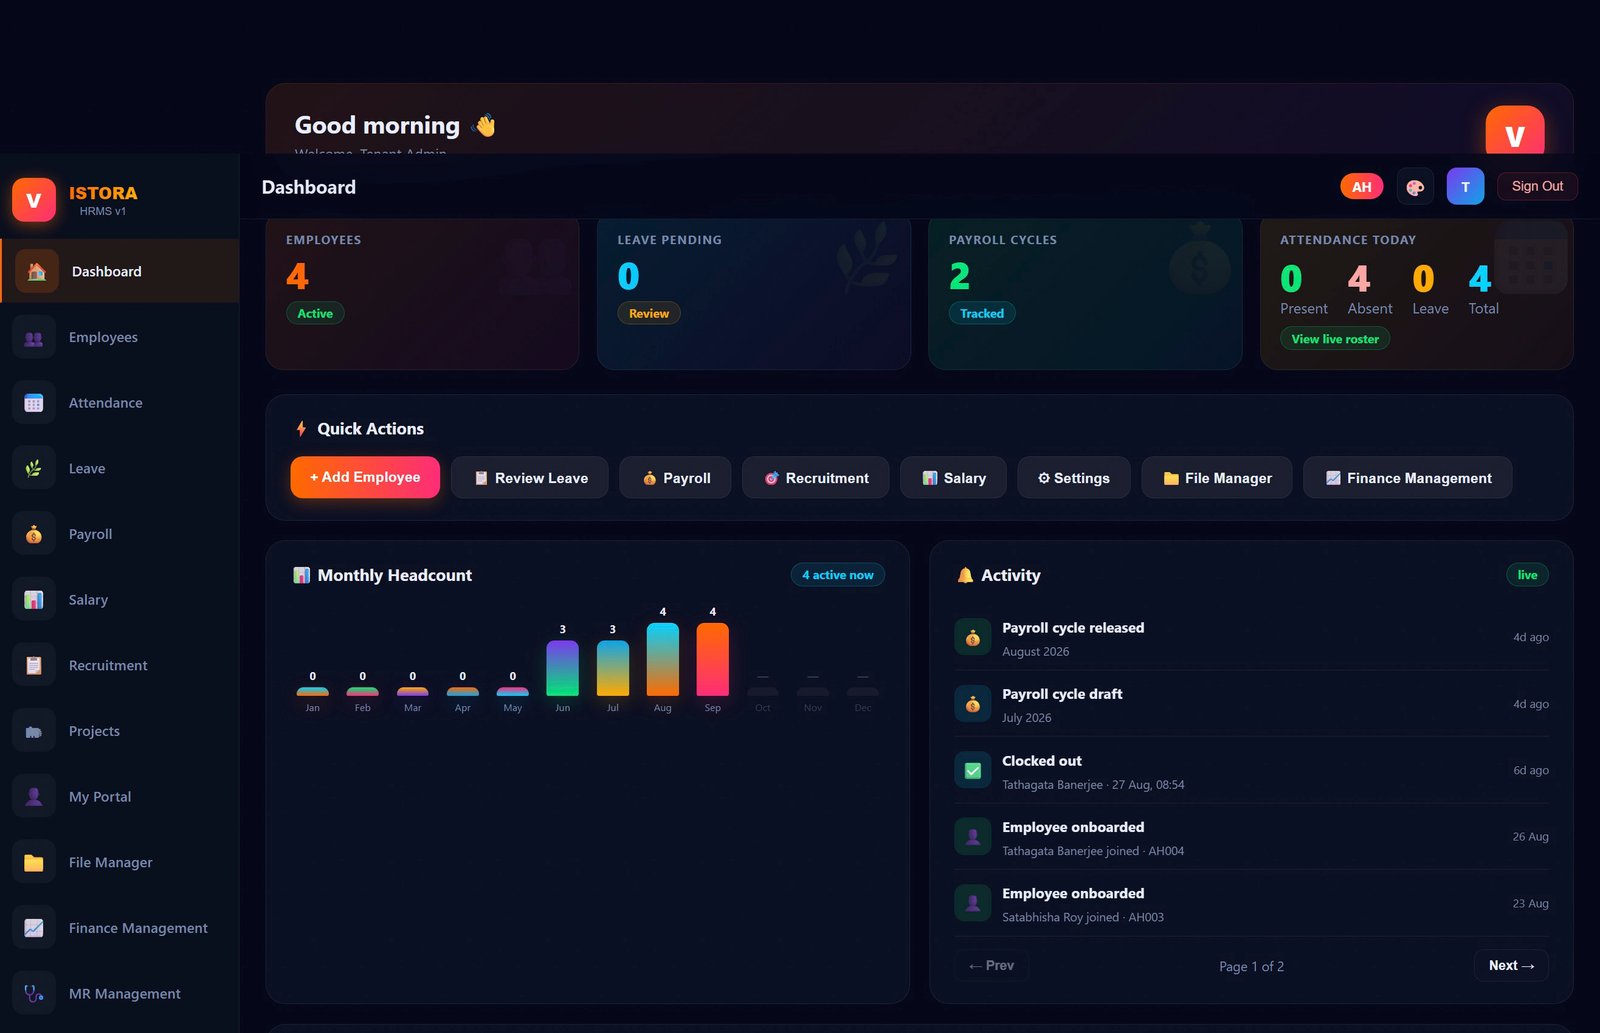
Task: Click the MR Management stethoscope icon
Action: (x=34, y=994)
